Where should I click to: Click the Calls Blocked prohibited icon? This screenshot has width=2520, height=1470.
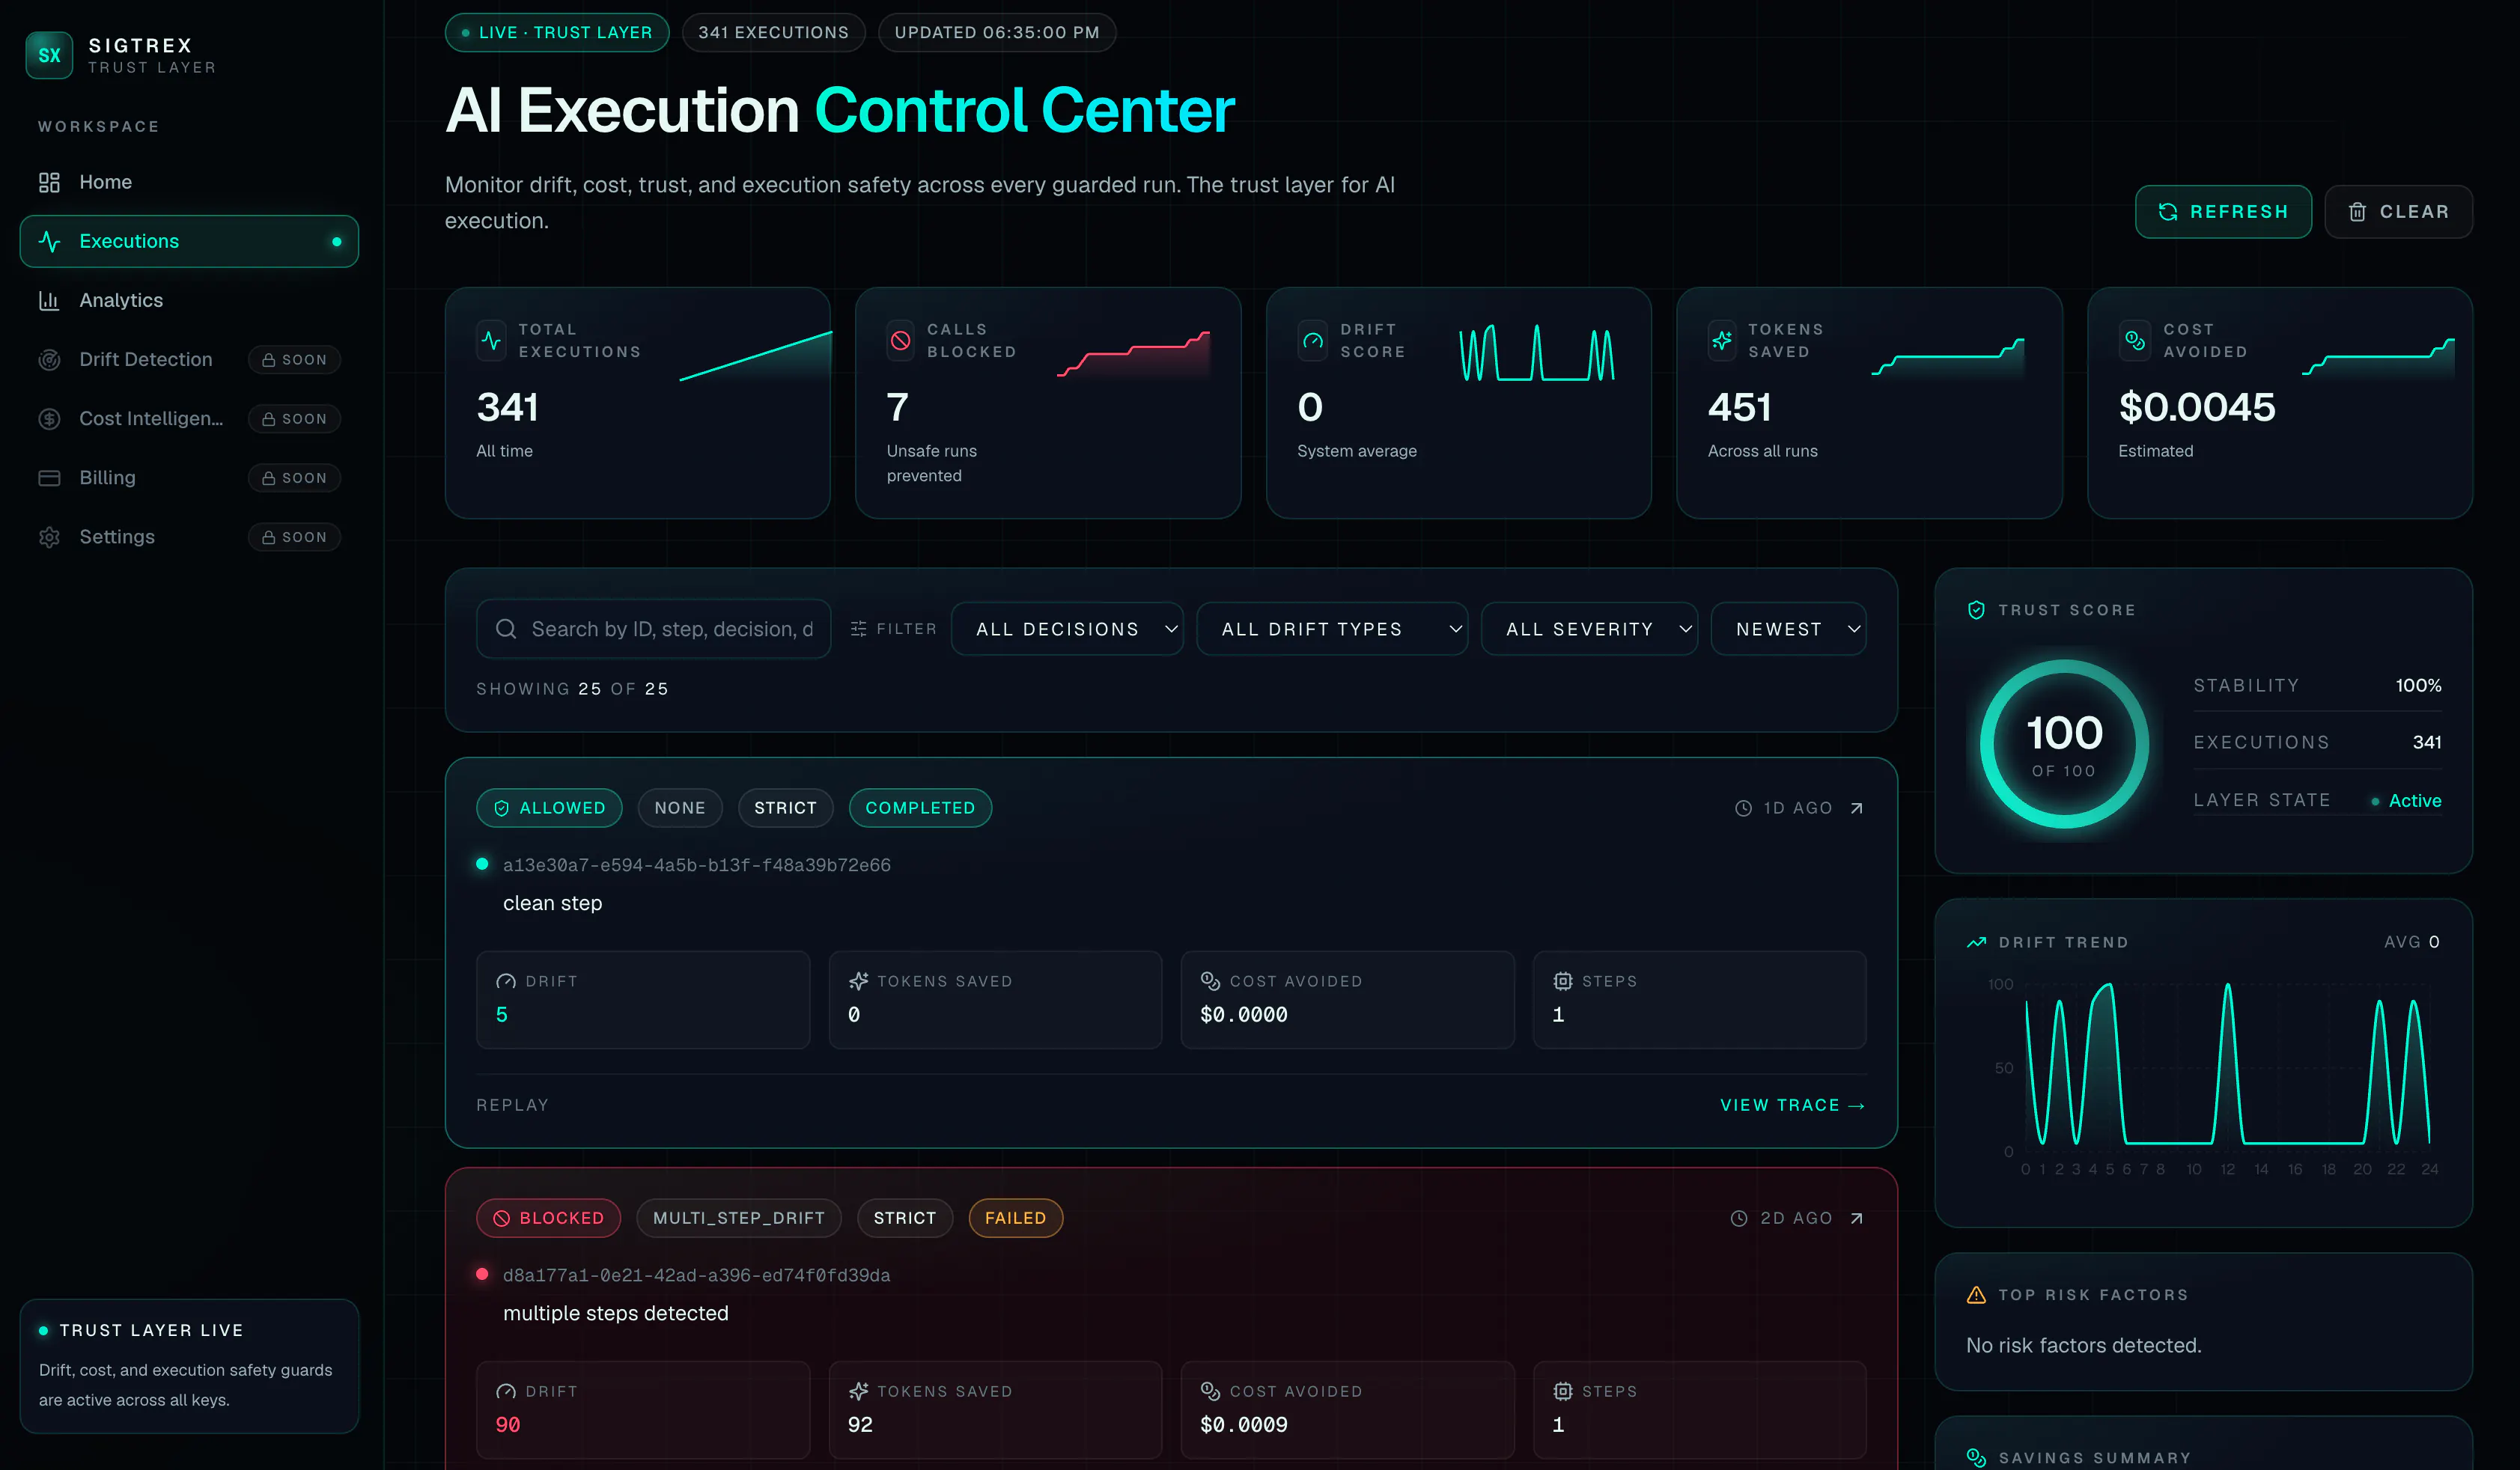(x=901, y=340)
